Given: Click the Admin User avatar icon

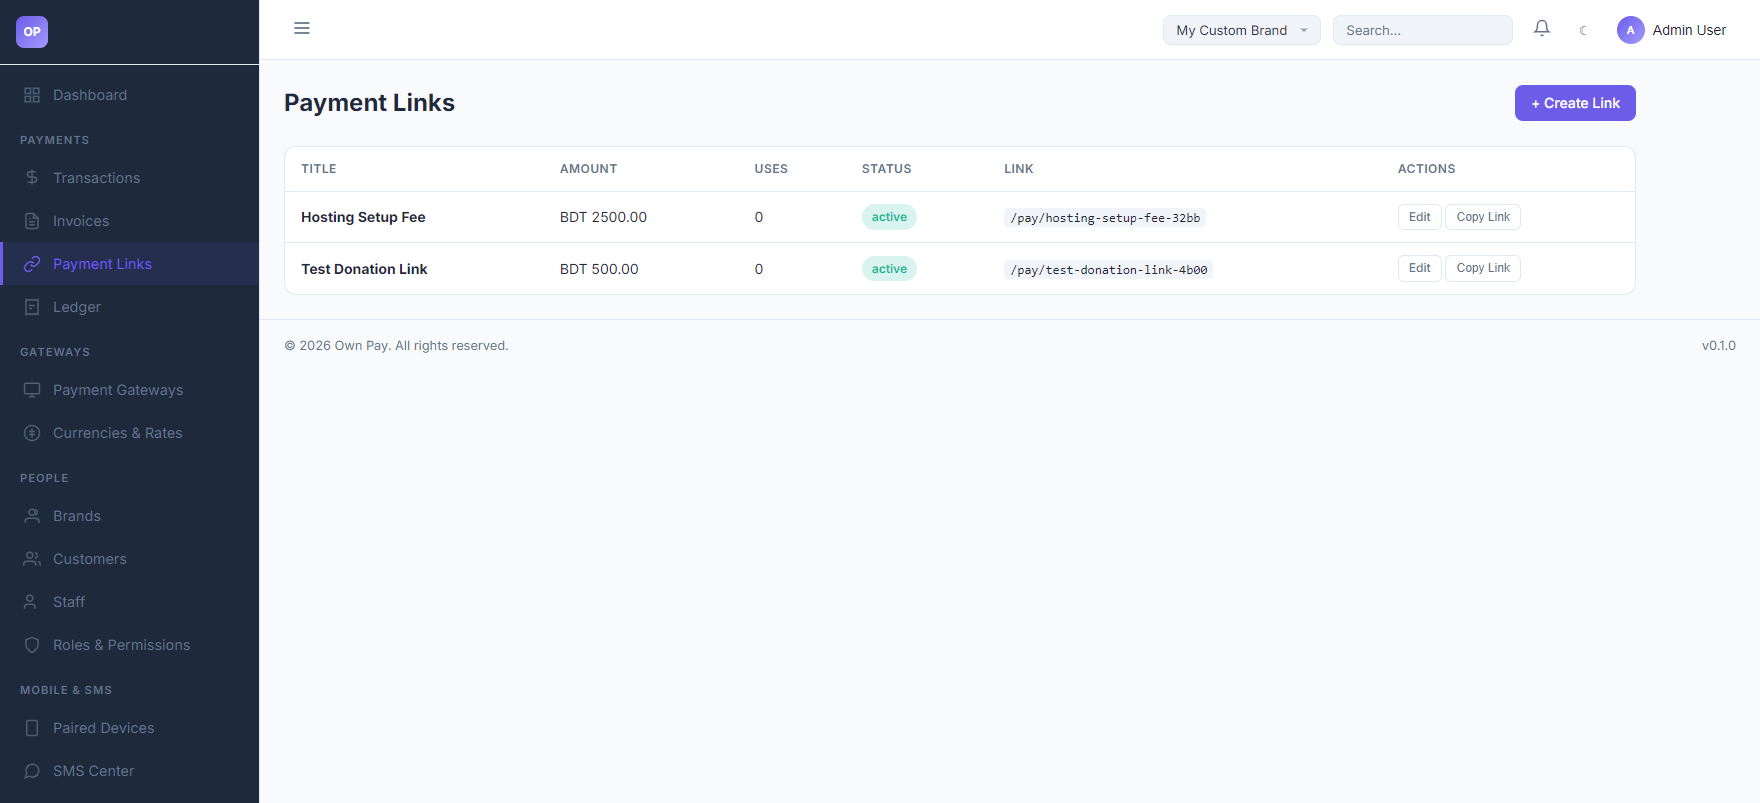Looking at the screenshot, I should (1631, 30).
